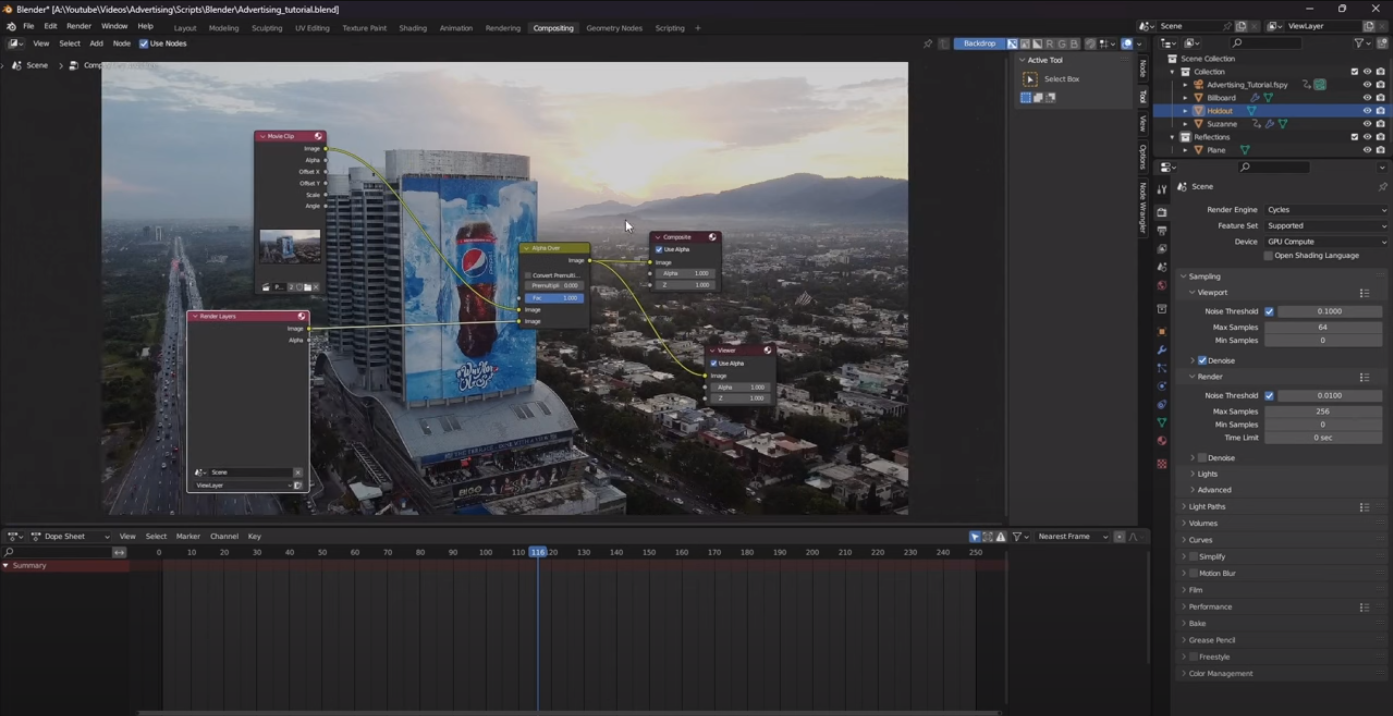The width and height of the screenshot is (1393, 716).
Task: Open the Modifier wrench properties tab
Action: [1162, 350]
